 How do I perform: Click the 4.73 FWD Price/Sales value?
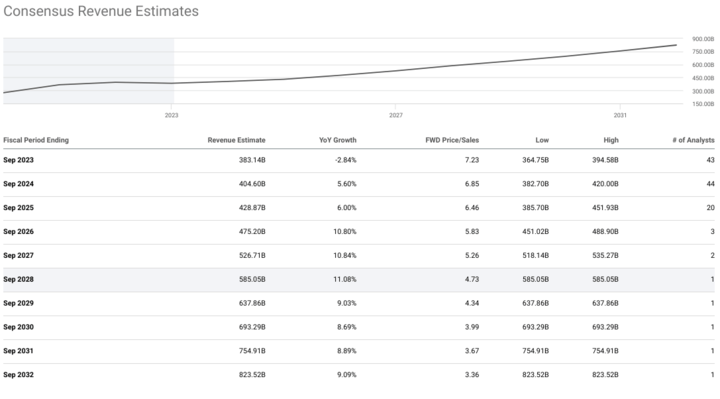pyautogui.click(x=472, y=280)
